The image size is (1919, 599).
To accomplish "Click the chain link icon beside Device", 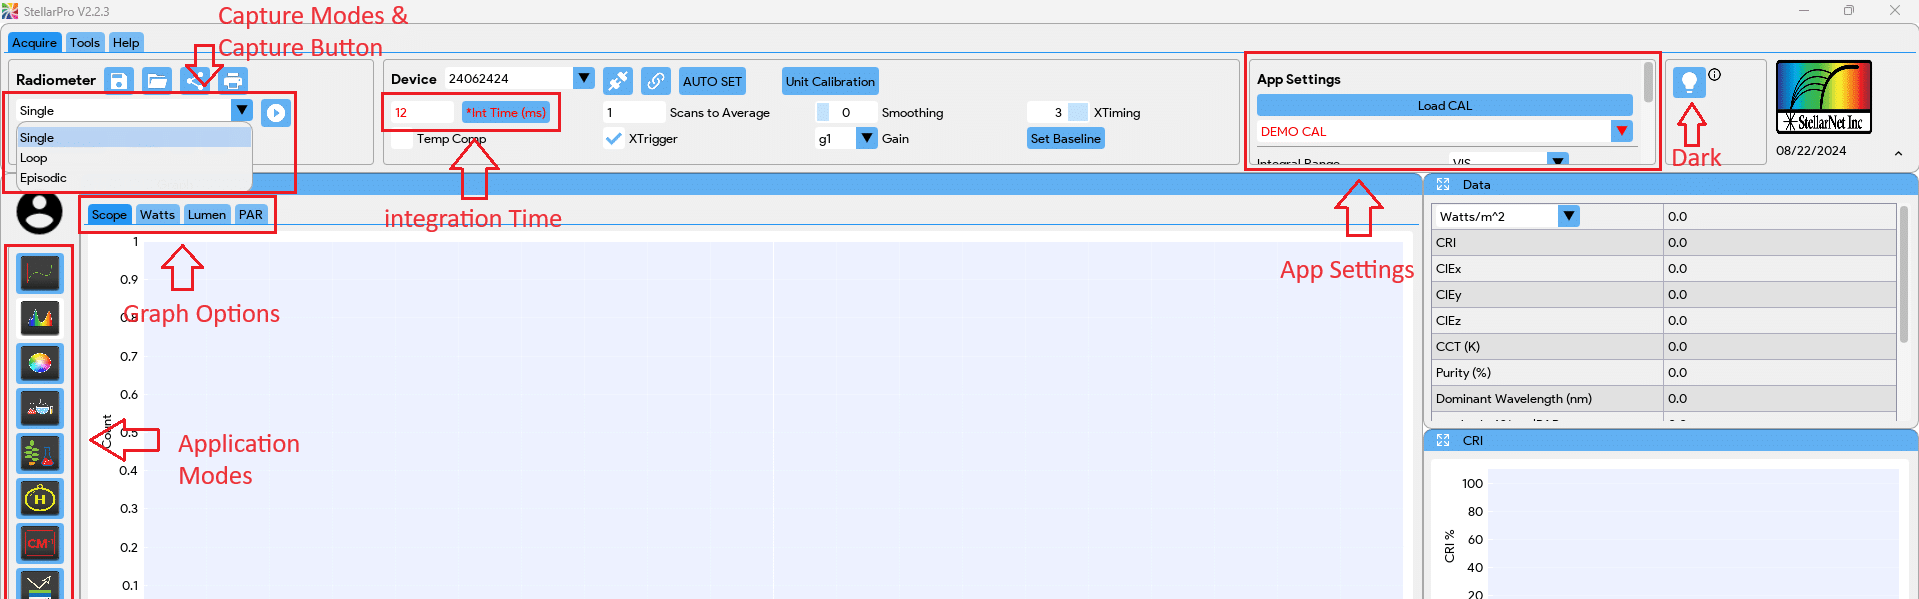I will pos(656,81).
